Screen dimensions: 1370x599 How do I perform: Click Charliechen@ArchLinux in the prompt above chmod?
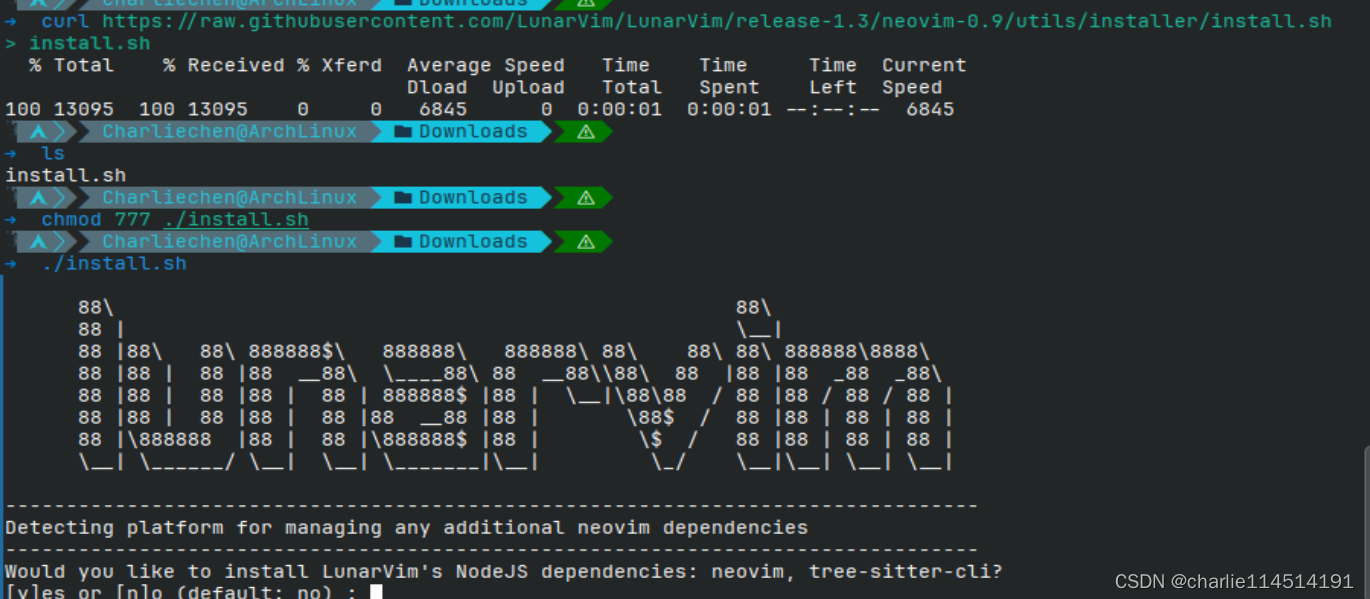point(229,198)
